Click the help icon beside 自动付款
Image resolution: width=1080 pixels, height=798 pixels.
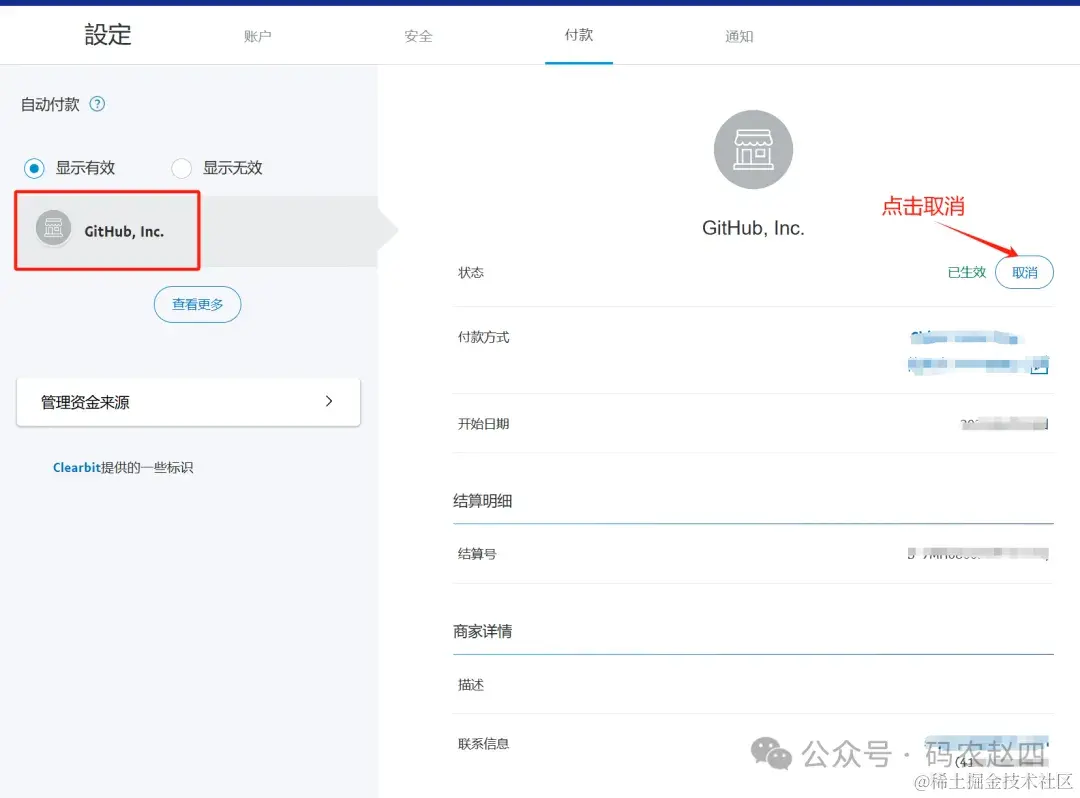96,103
